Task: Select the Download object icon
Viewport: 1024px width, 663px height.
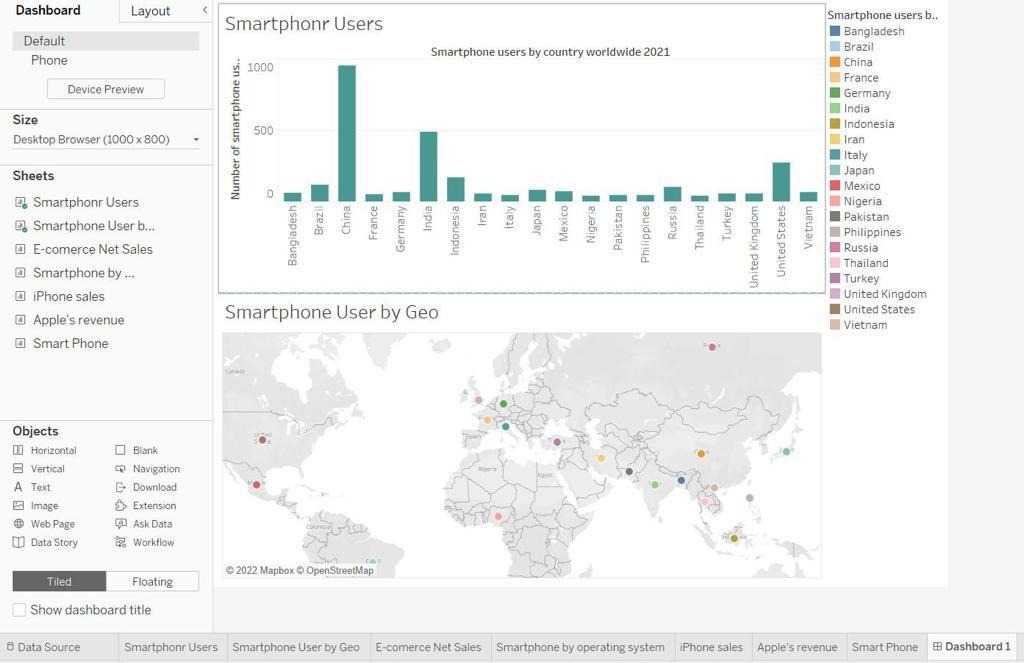Action: pyautogui.click(x=120, y=487)
